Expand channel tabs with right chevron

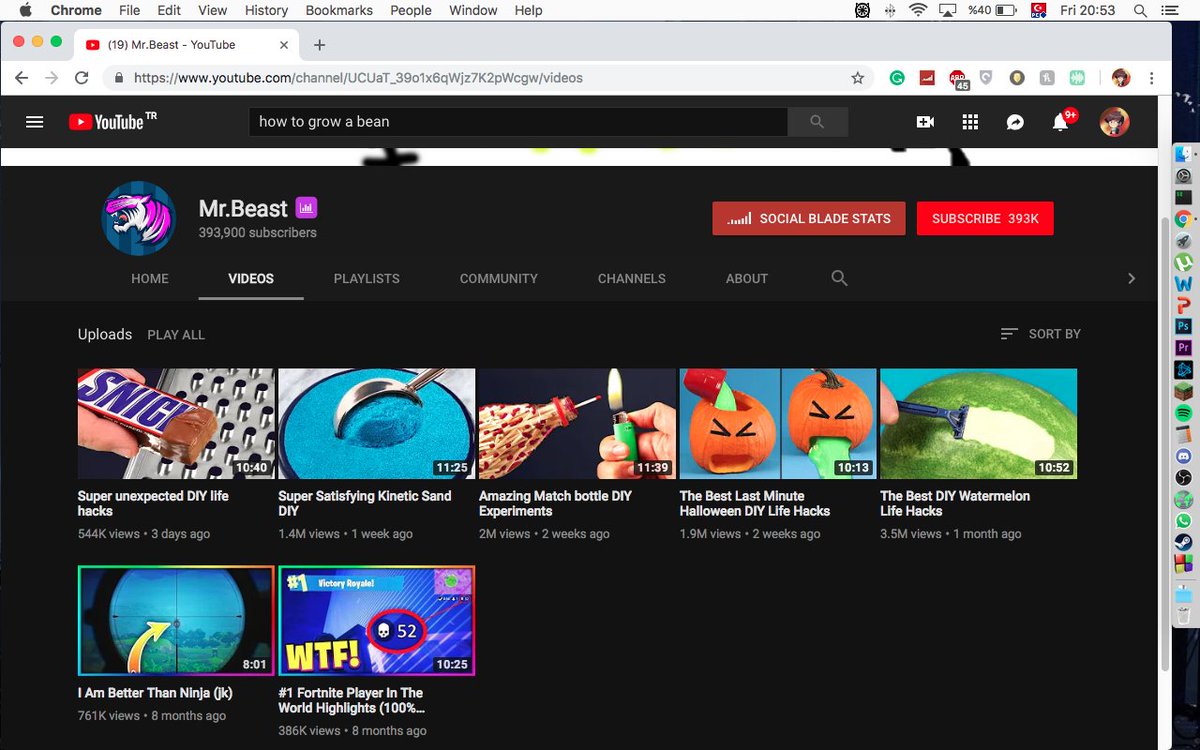coord(1131,279)
